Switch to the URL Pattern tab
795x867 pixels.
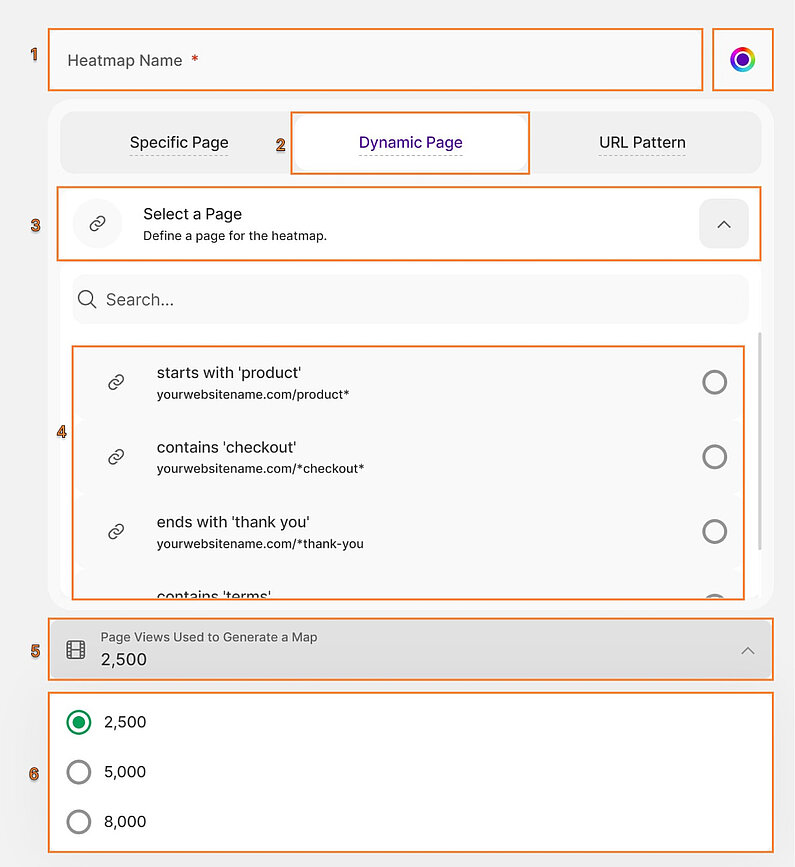(642, 143)
